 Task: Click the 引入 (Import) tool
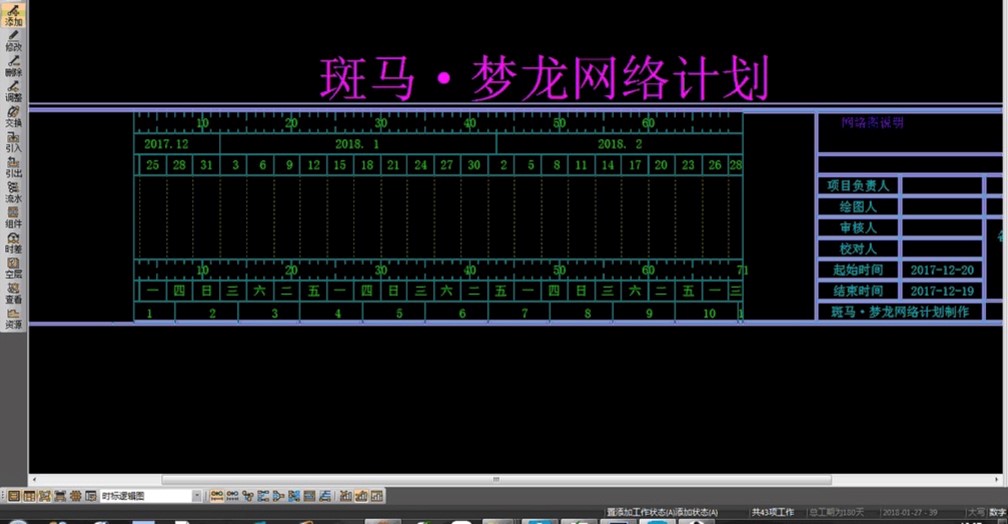(x=13, y=141)
